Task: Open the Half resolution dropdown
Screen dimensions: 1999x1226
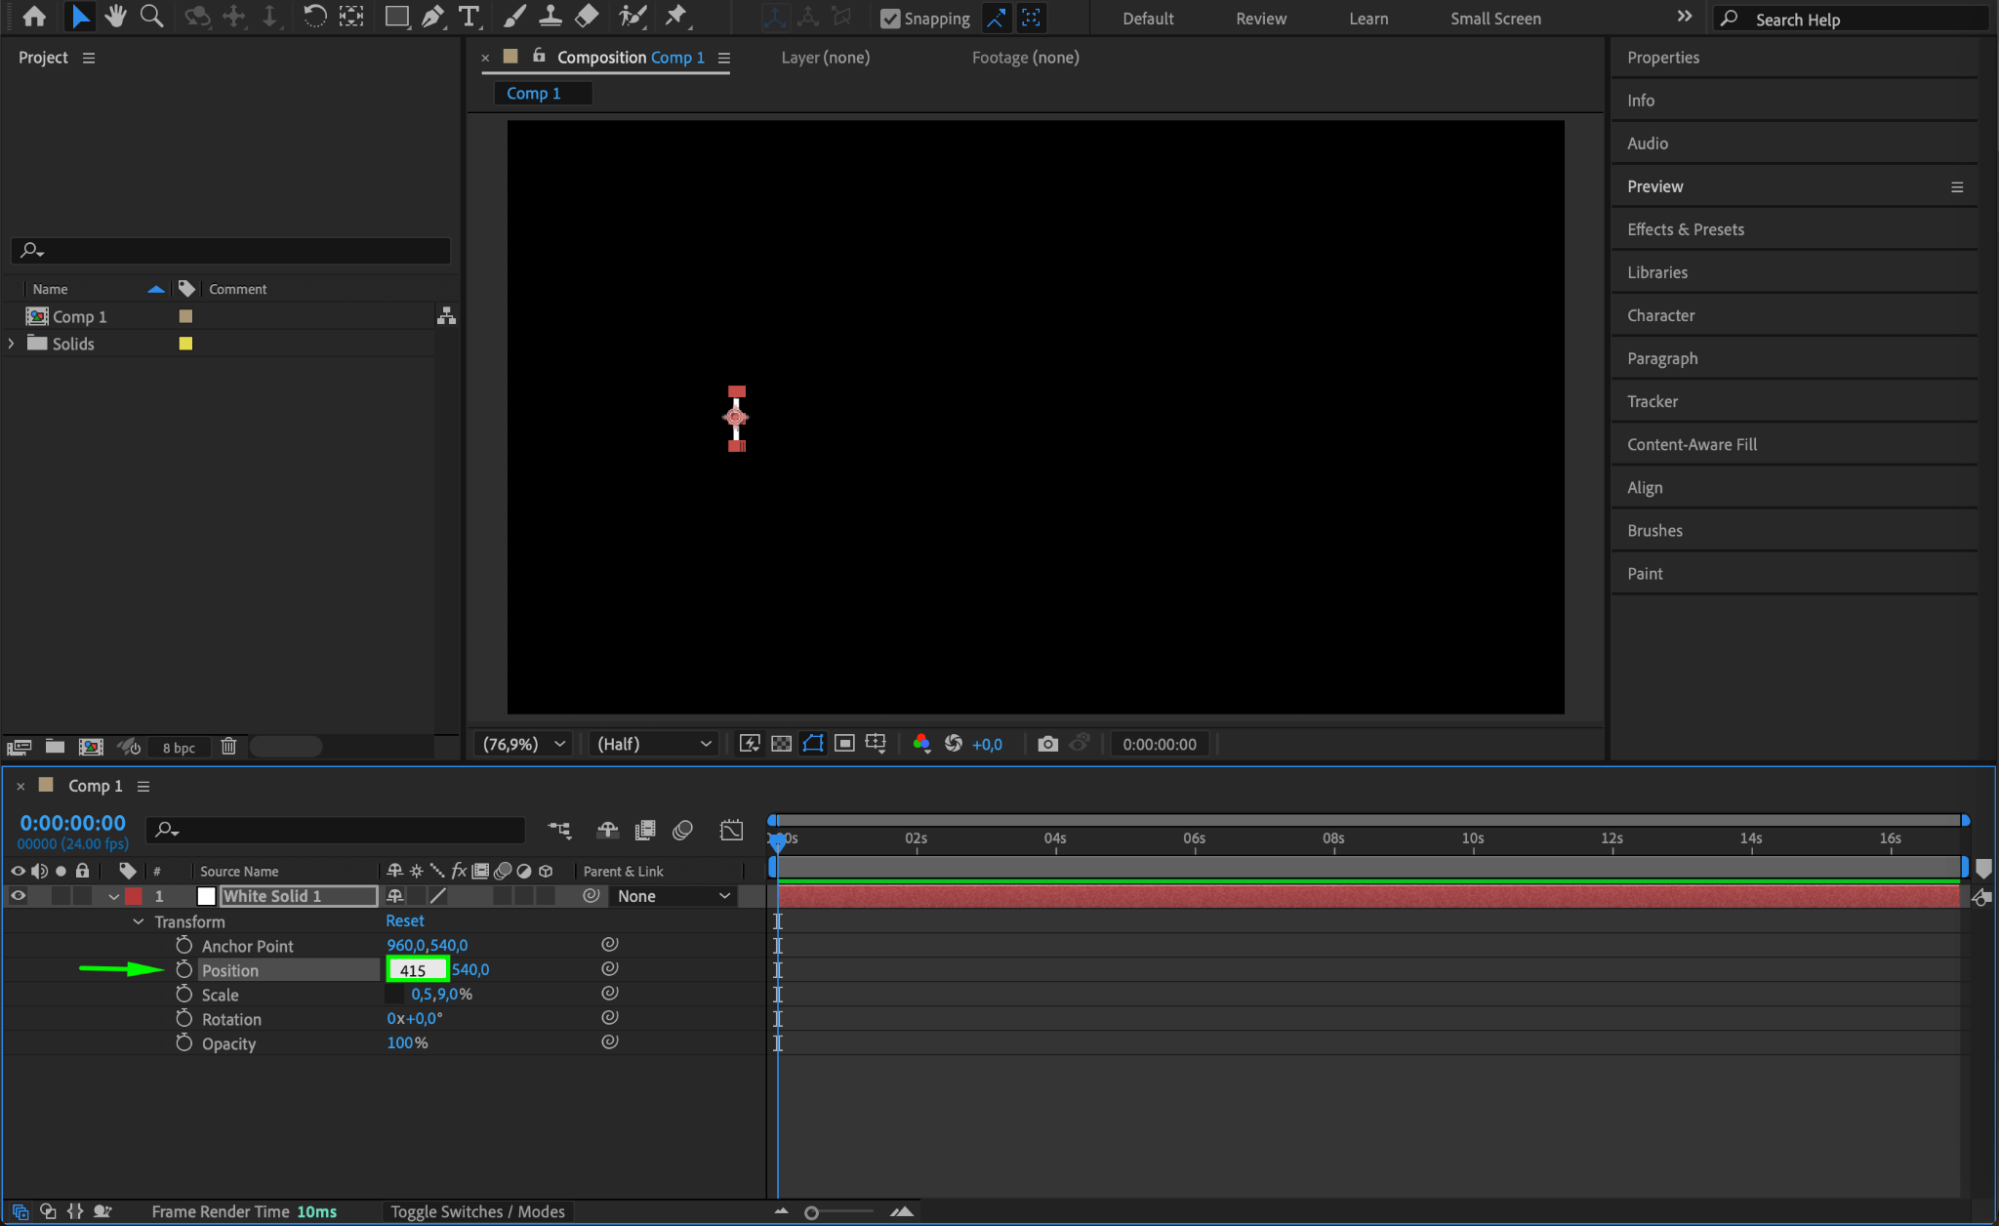Action: click(654, 744)
